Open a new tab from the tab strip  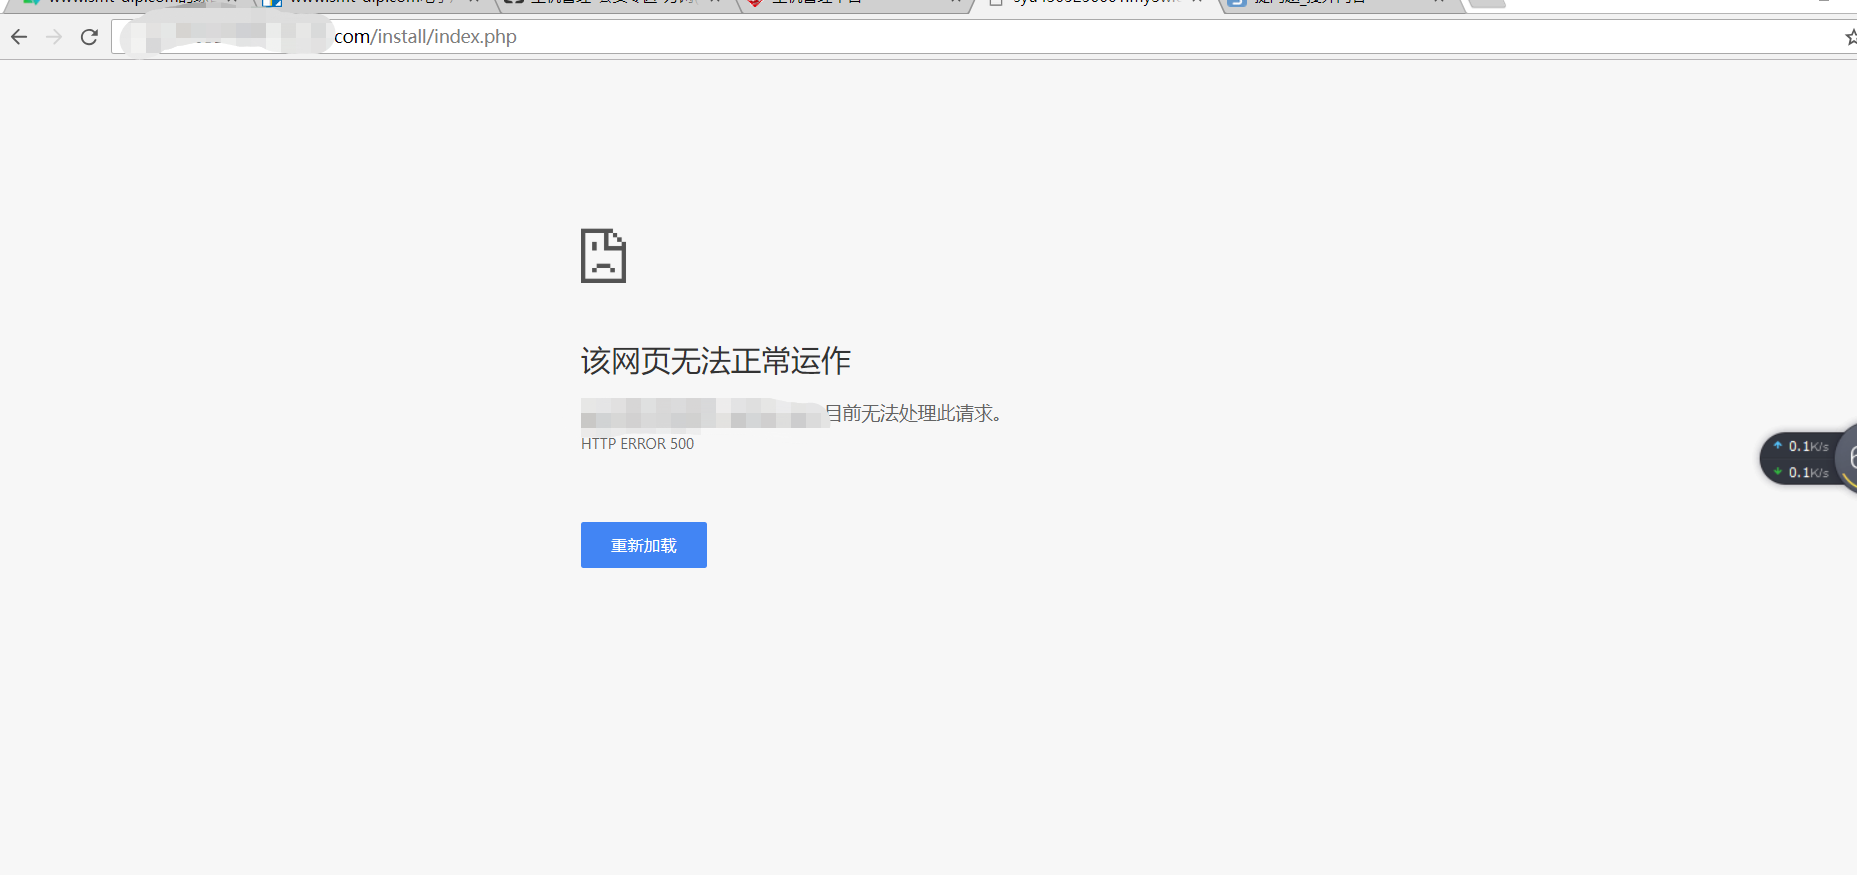[1487, 3]
